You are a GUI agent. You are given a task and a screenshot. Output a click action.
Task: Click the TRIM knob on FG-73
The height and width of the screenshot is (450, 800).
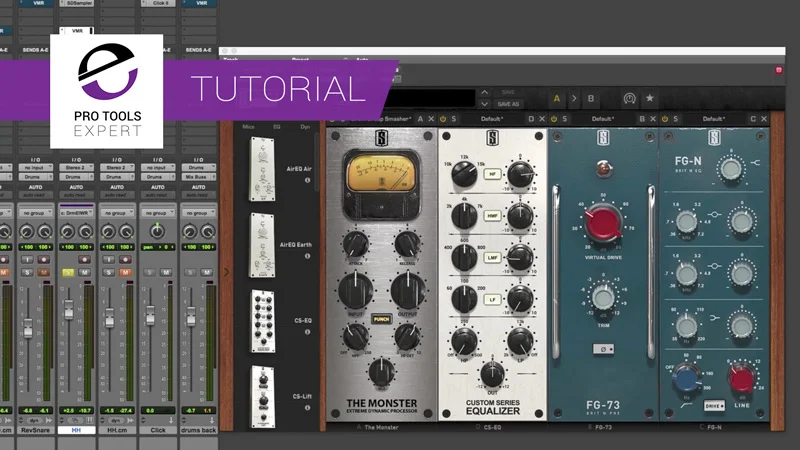pyautogui.click(x=603, y=298)
